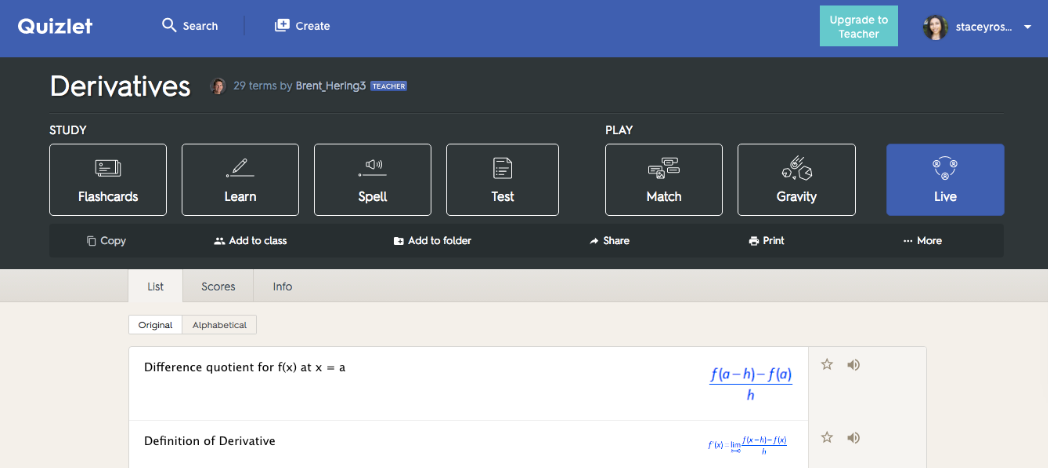This screenshot has height=468, width=1048.
Task: Click the Print icon
Action: [754, 241]
